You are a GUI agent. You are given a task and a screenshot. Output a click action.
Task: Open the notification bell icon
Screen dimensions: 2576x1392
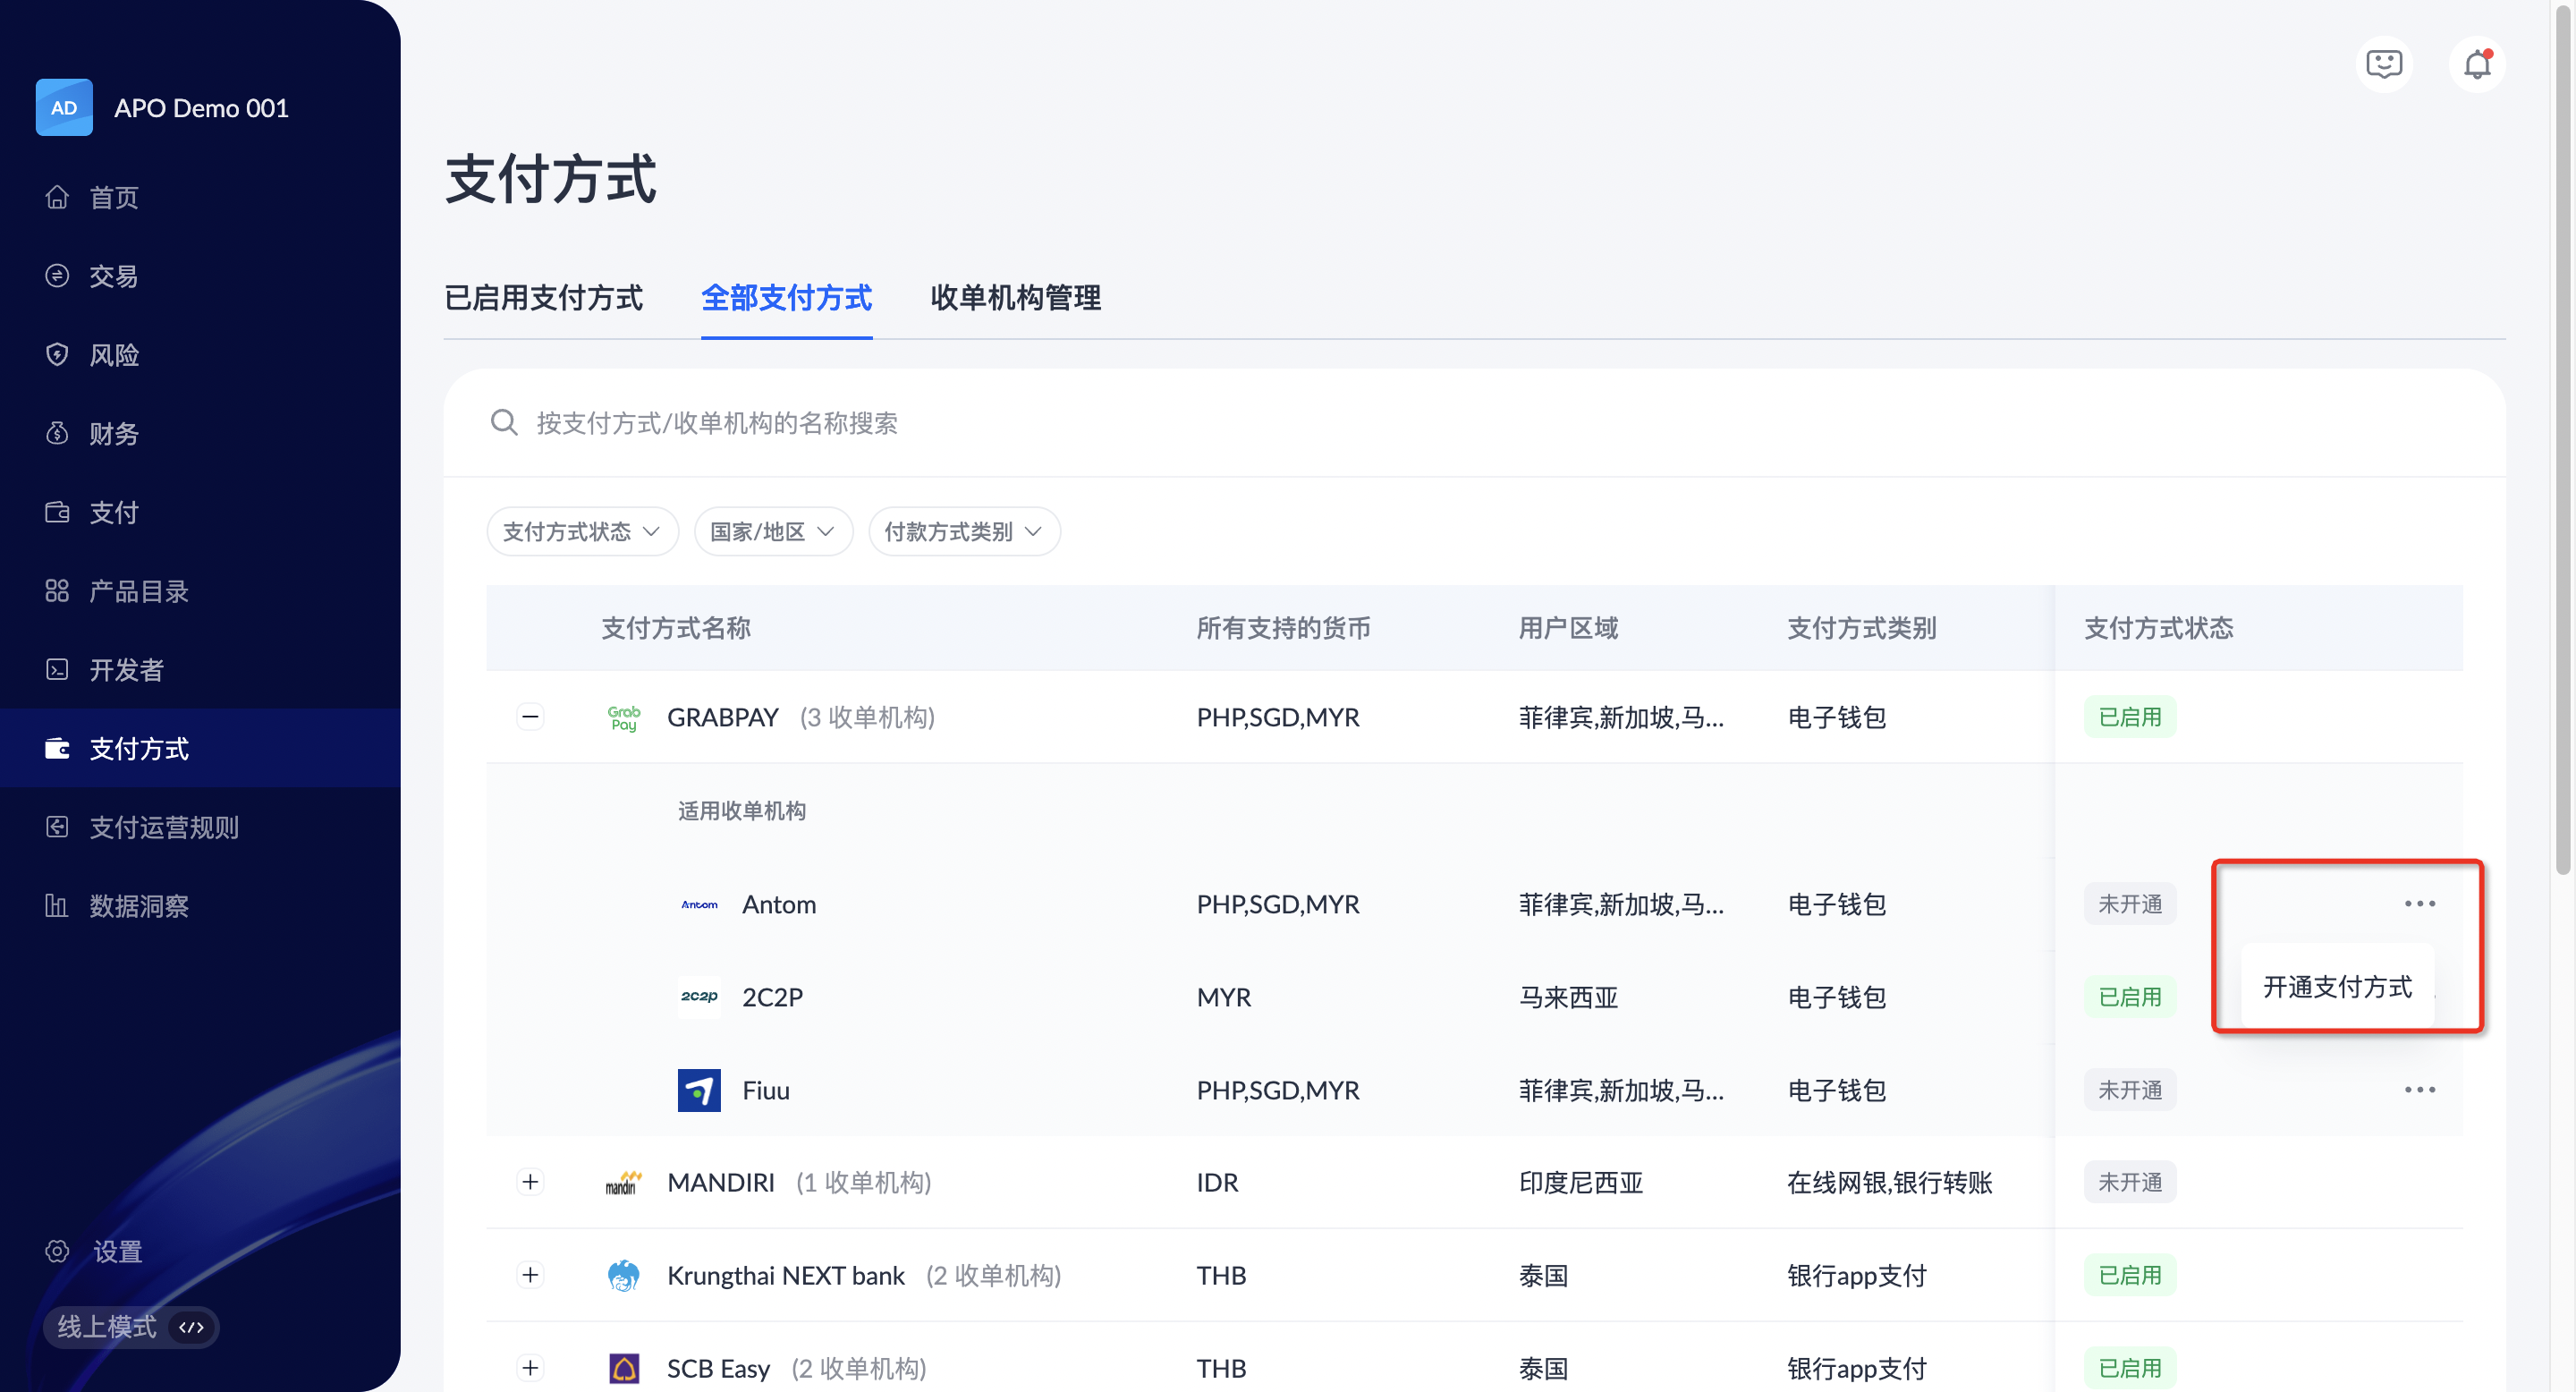click(x=2476, y=65)
